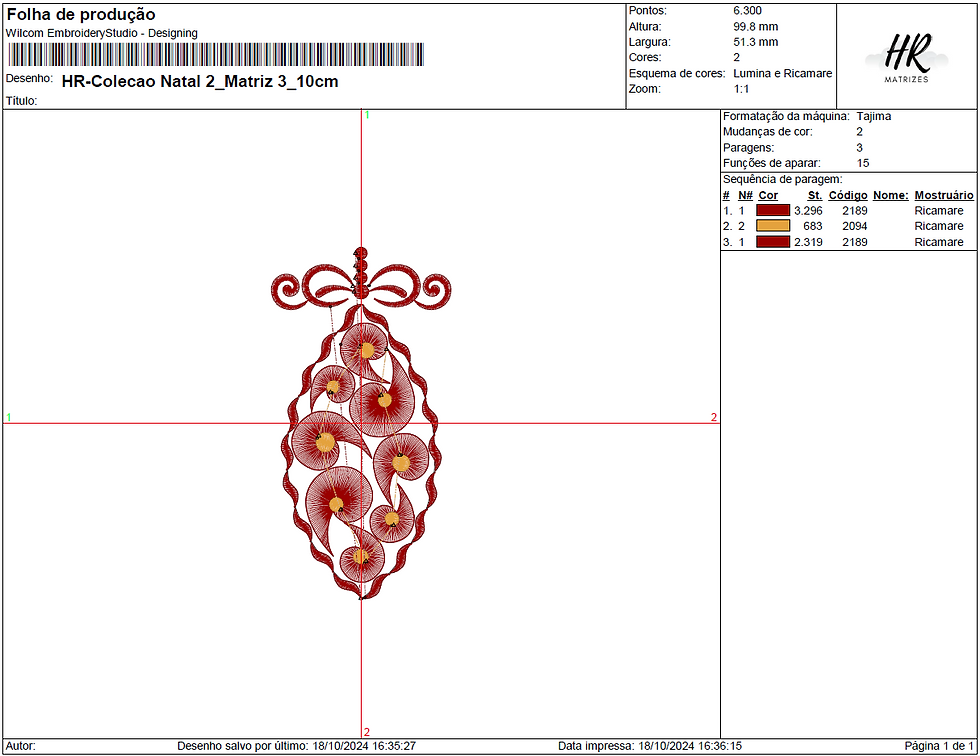Click the red marker 2 at bottom
This screenshot has width=980, height=756.
[367, 732]
